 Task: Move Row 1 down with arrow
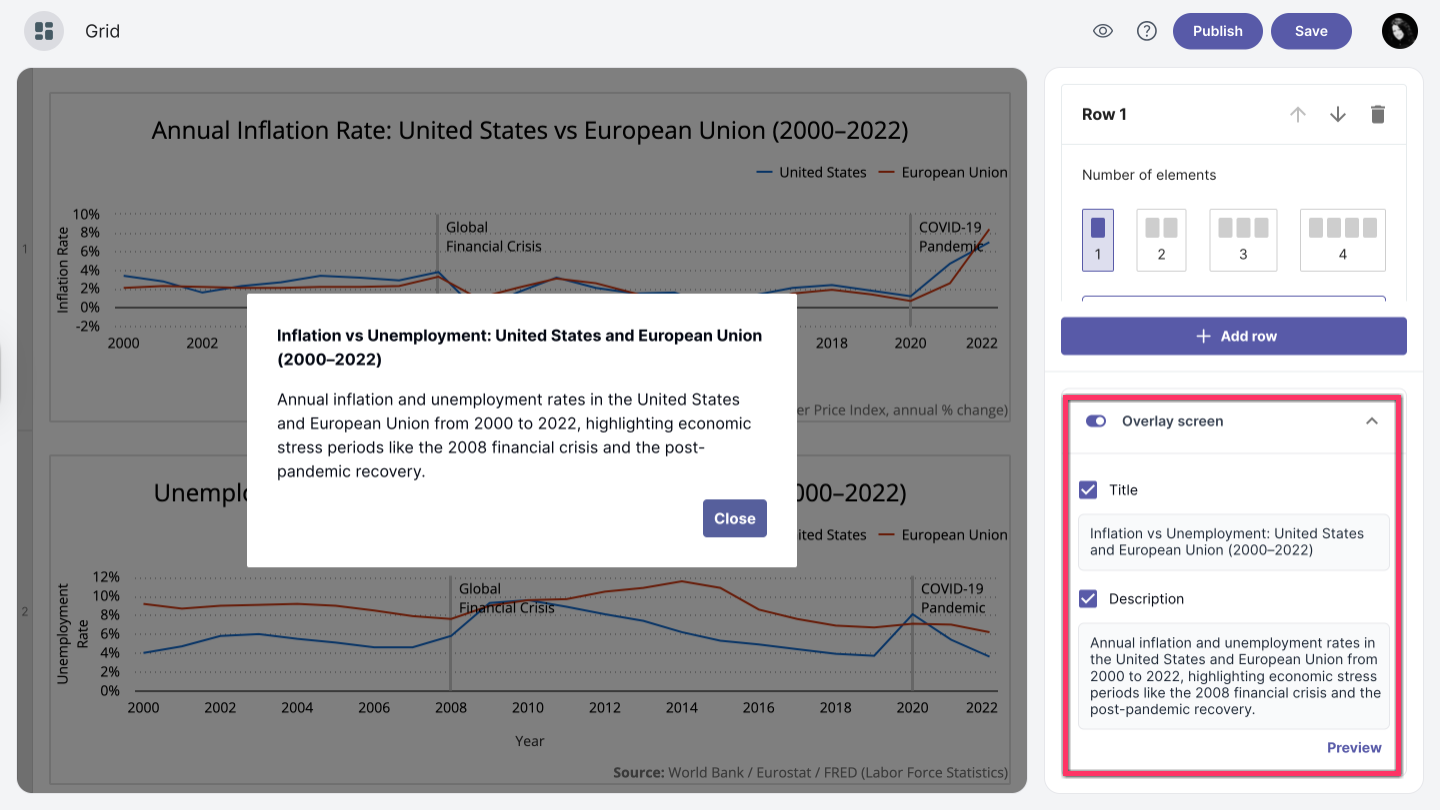point(1338,114)
